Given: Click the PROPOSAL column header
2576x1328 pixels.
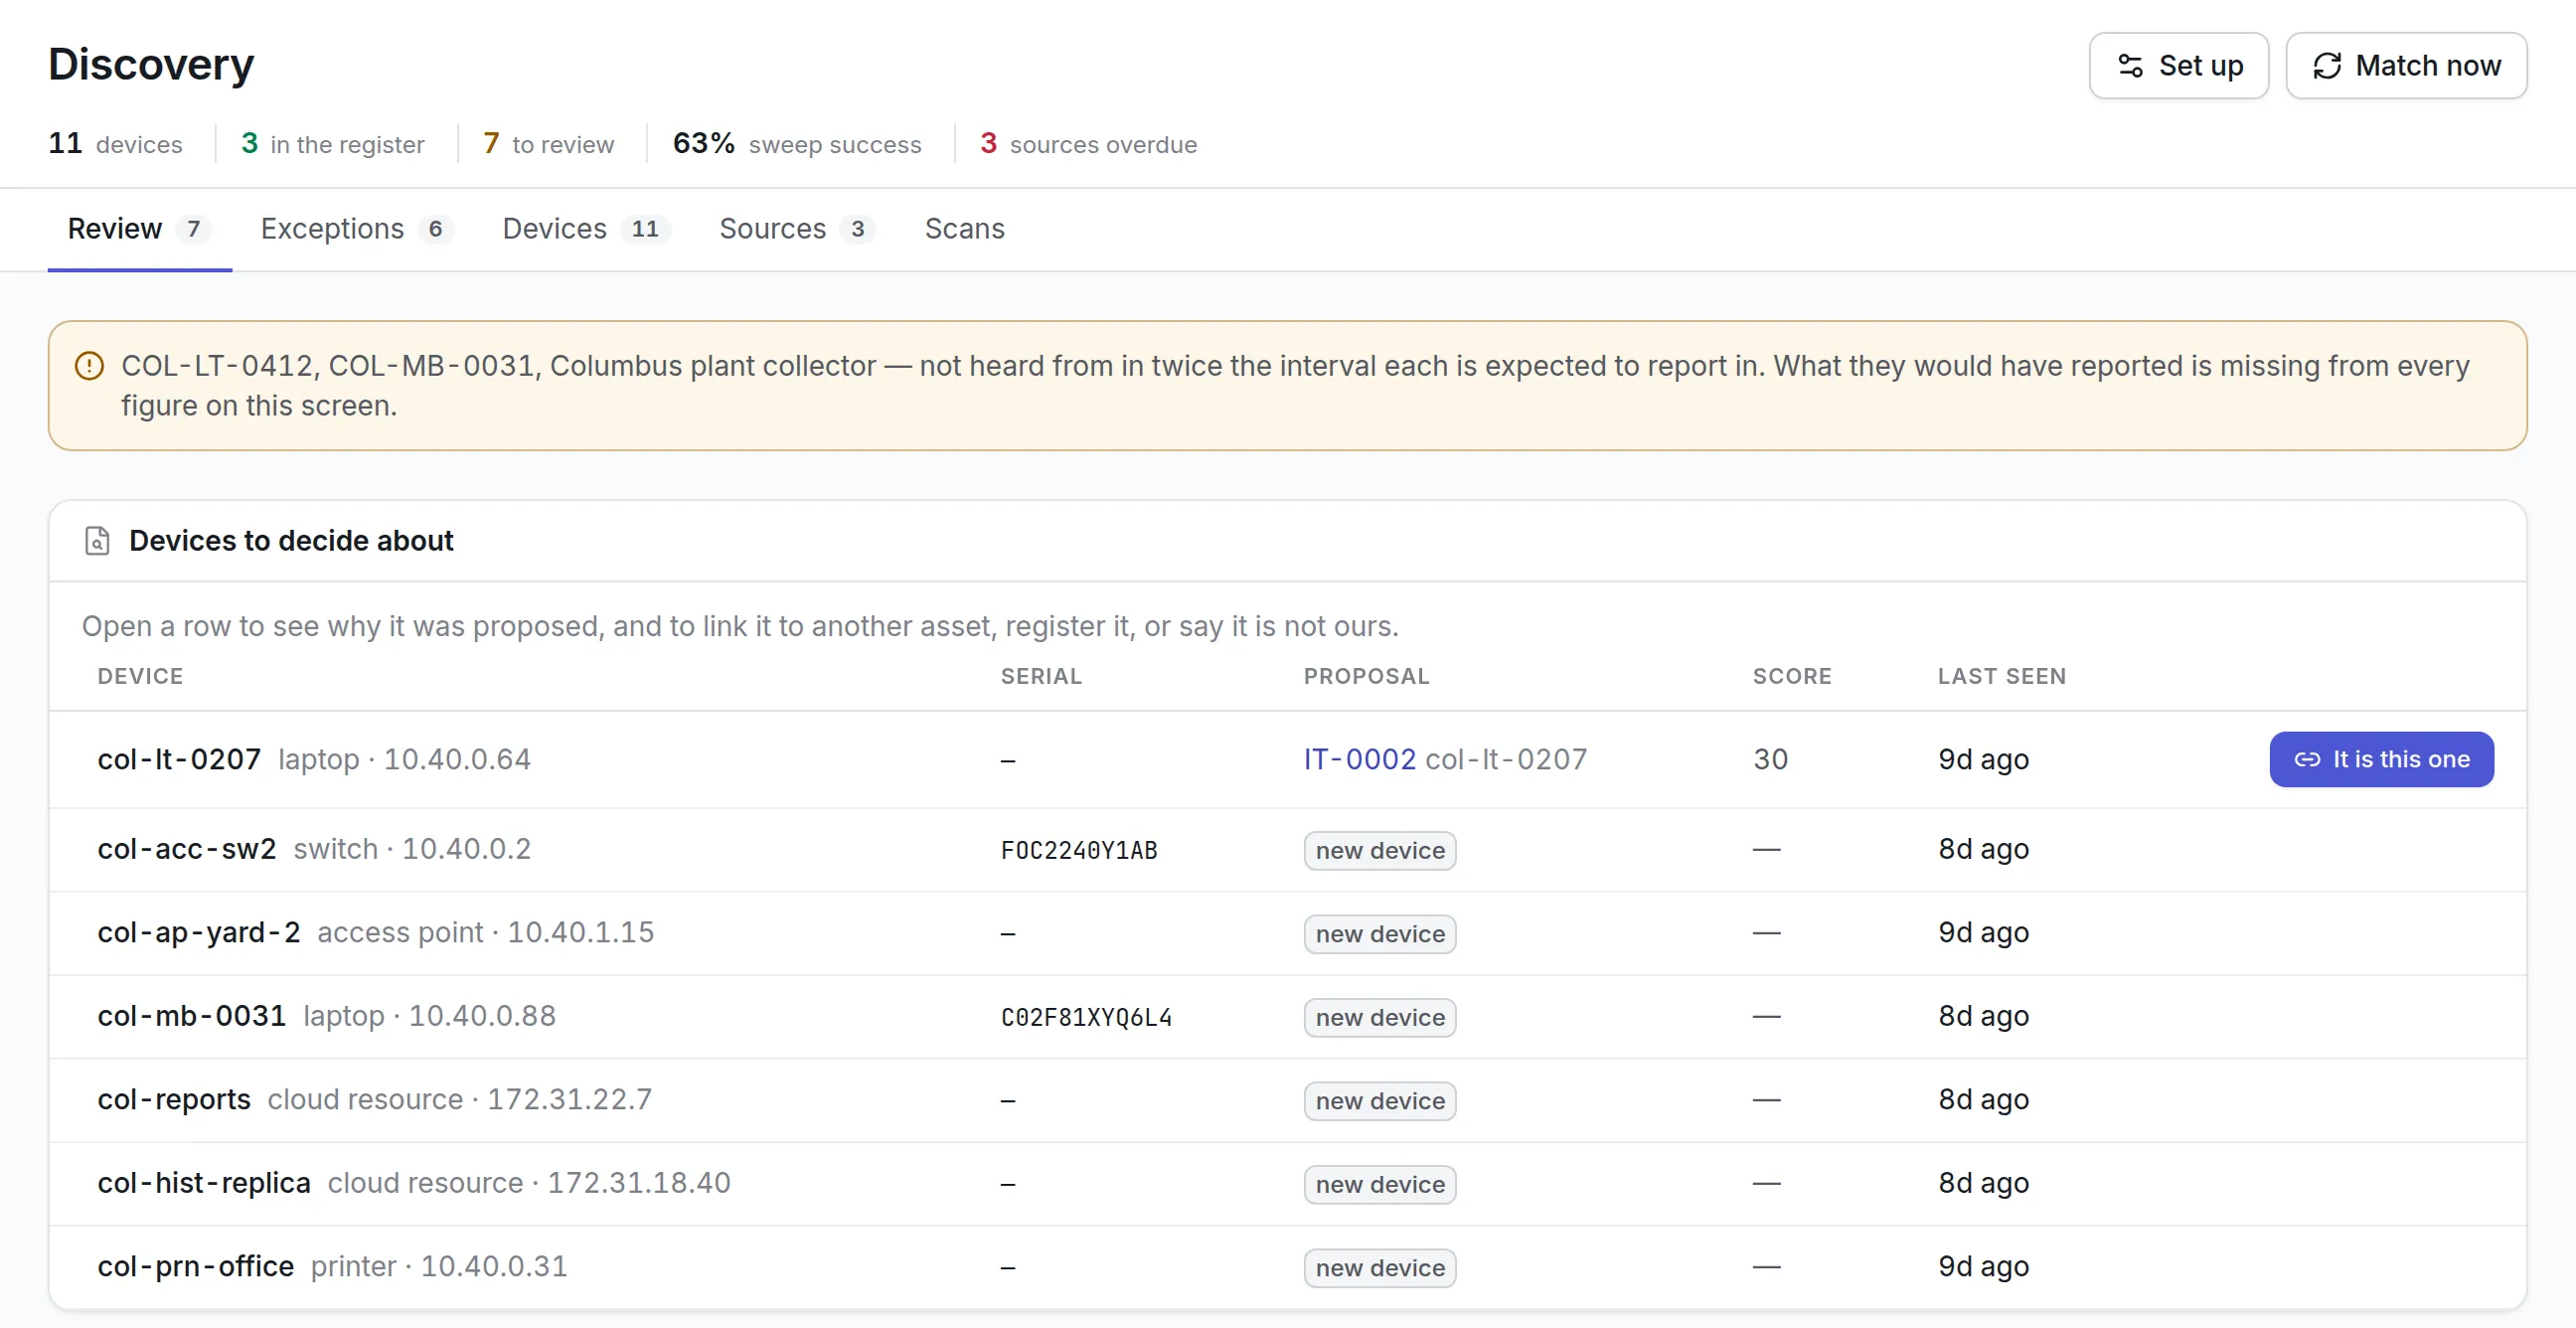Looking at the screenshot, I should tap(1366, 677).
